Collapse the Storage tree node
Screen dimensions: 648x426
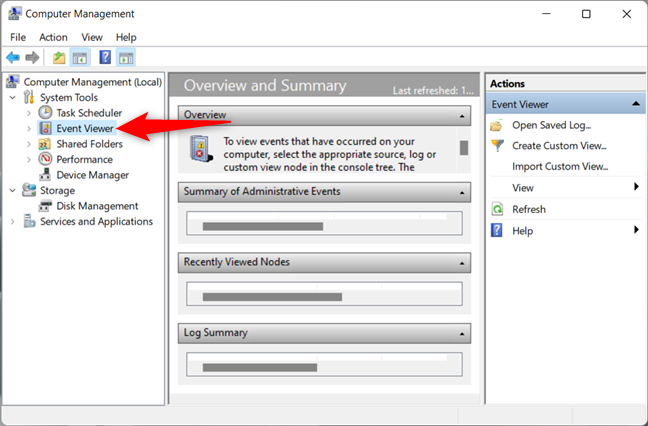(13, 190)
